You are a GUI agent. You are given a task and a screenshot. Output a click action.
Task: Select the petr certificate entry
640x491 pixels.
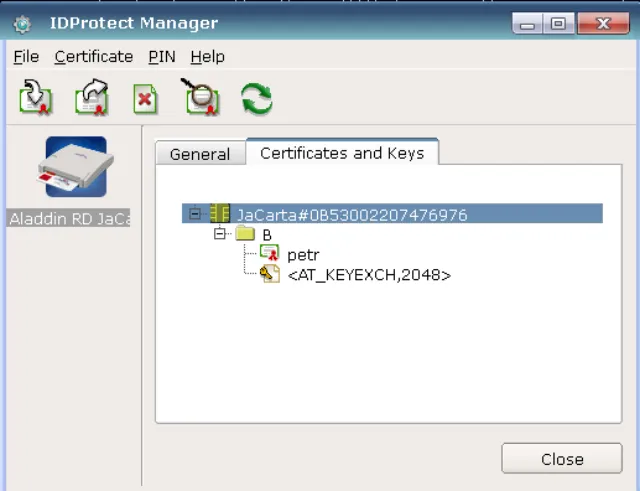pyautogui.click(x=303, y=255)
